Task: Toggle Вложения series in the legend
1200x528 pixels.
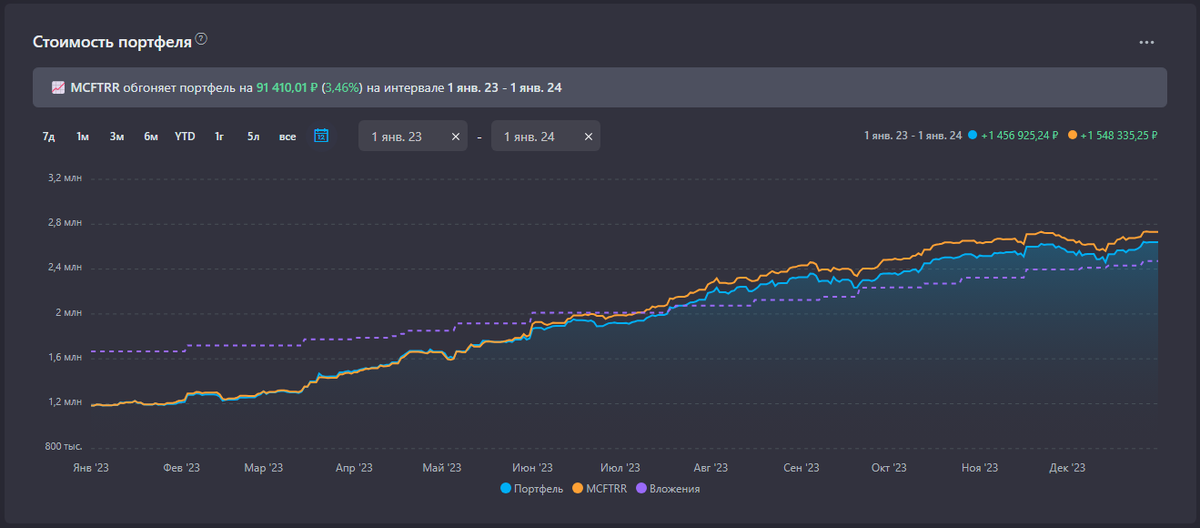Action: pos(668,489)
